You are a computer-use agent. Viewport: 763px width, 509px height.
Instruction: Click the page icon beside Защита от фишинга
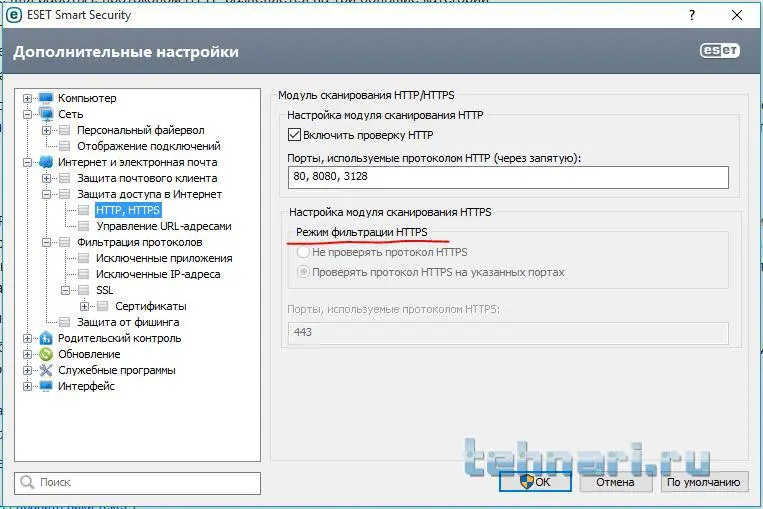(65, 322)
